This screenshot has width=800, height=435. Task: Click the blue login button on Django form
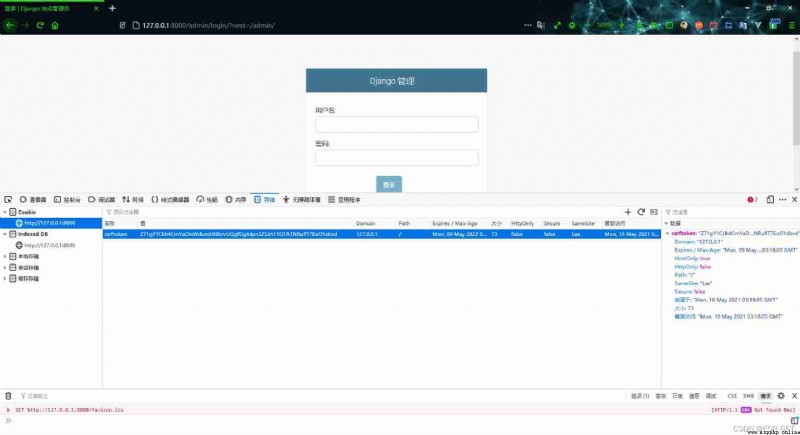pos(389,184)
